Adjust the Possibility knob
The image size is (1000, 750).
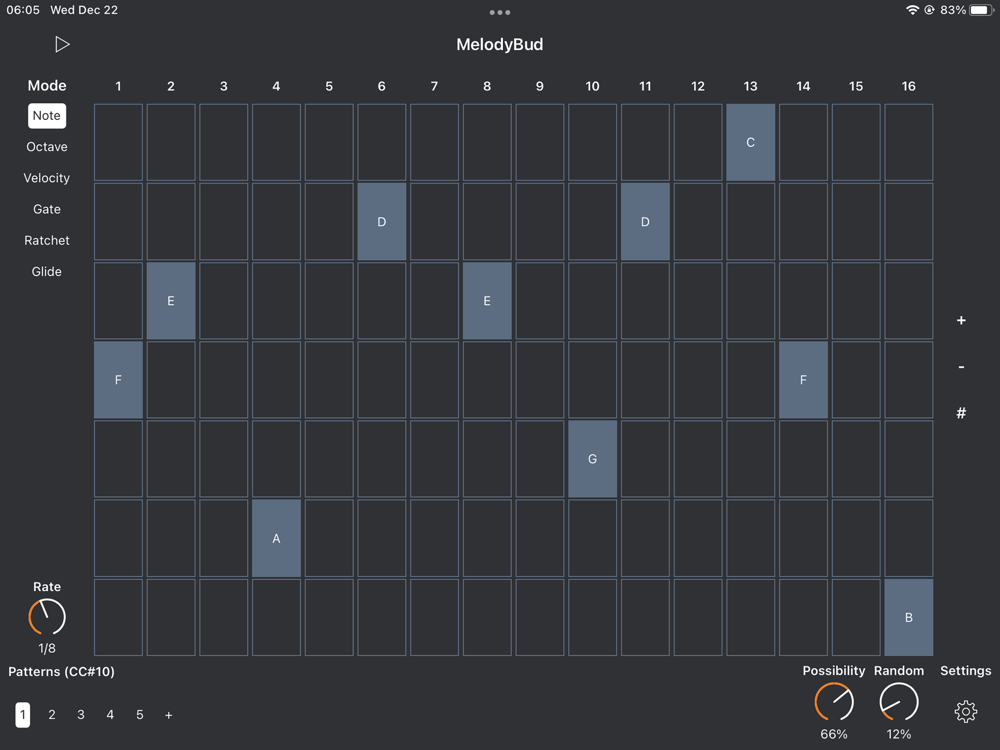tap(834, 702)
